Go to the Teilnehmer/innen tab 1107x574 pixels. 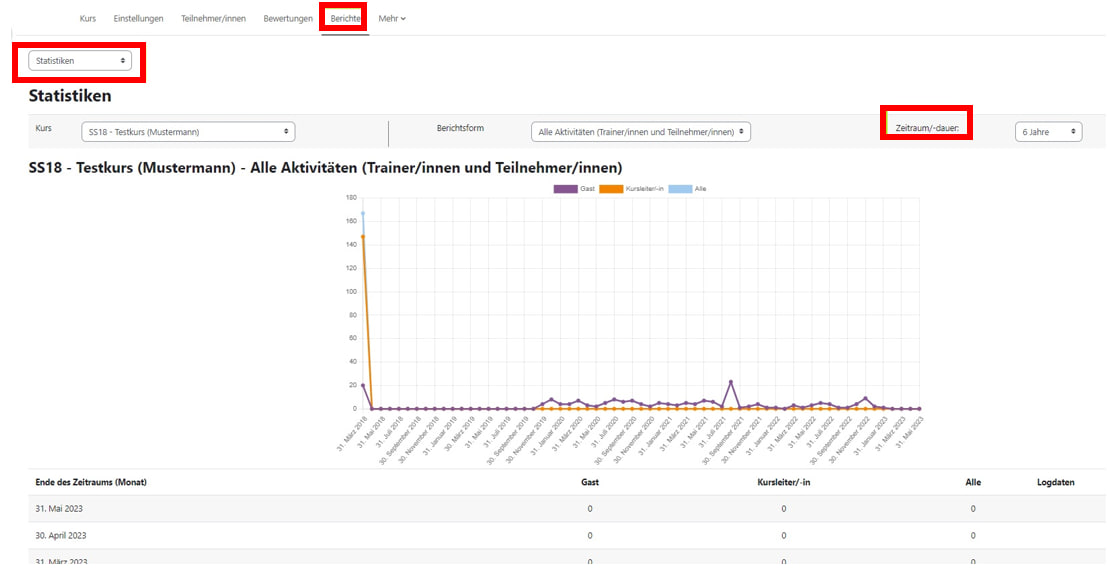tap(213, 18)
